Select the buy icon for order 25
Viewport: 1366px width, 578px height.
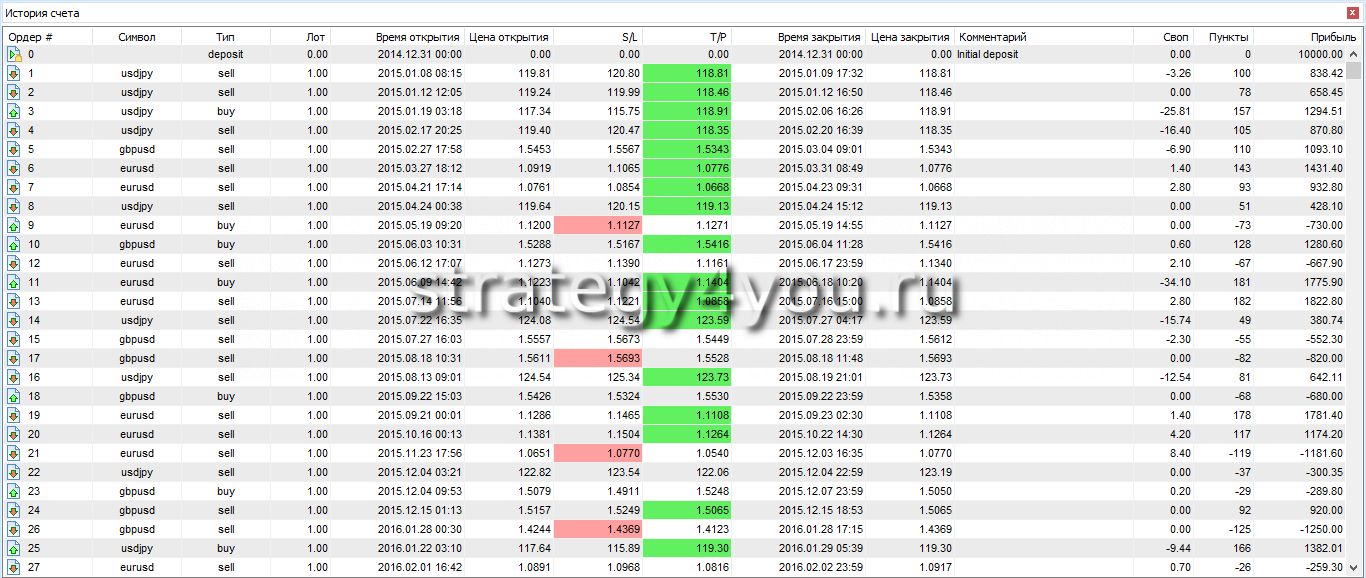point(14,549)
